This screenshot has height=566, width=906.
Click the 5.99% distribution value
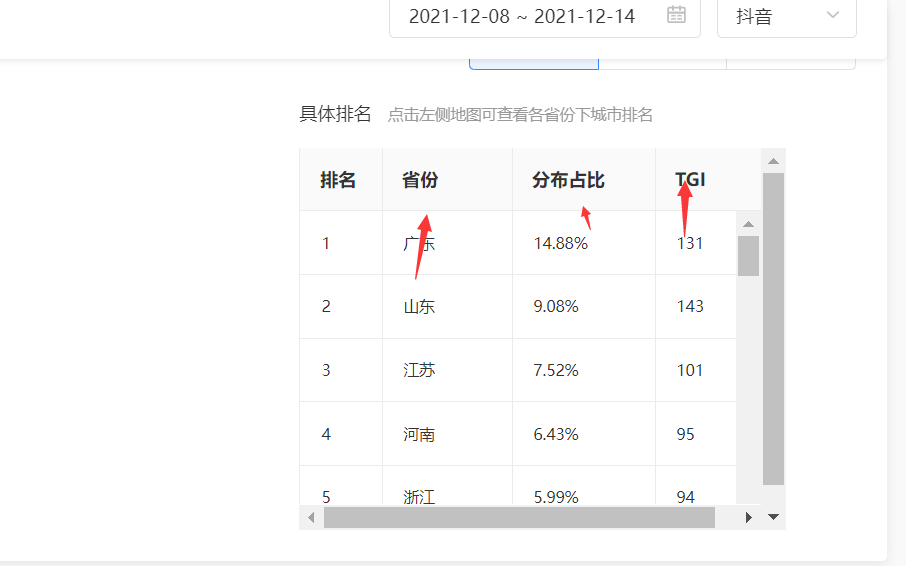click(x=556, y=497)
